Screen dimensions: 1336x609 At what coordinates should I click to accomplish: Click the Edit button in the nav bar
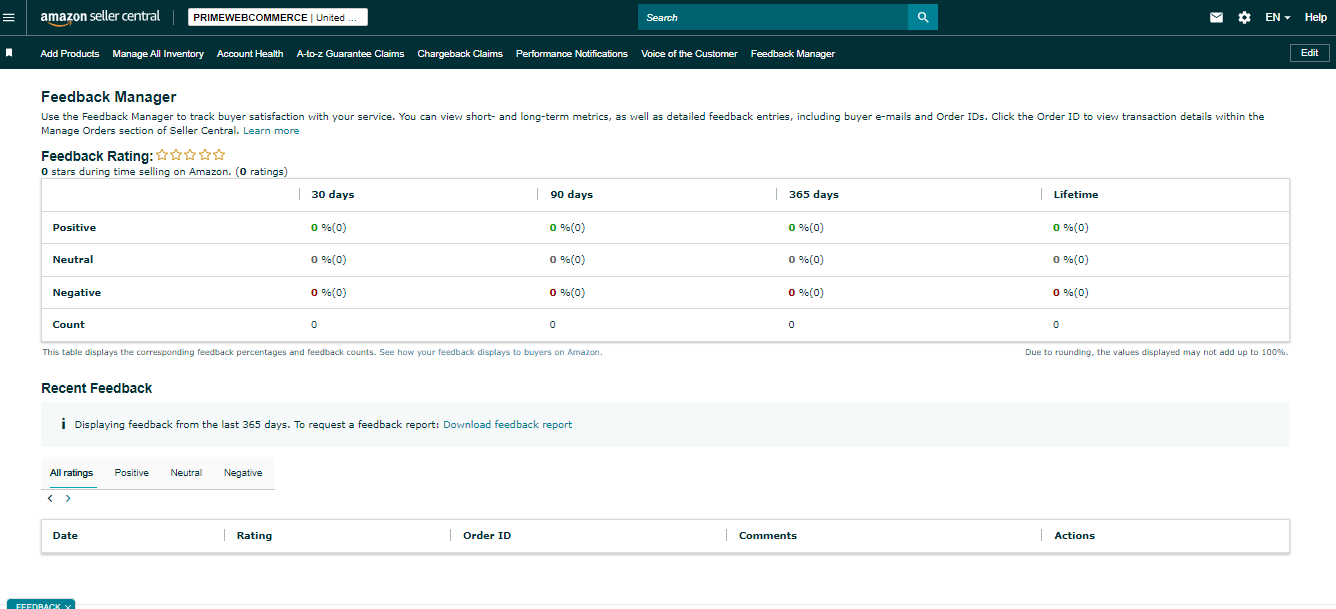pyautogui.click(x=1309, y=53)
